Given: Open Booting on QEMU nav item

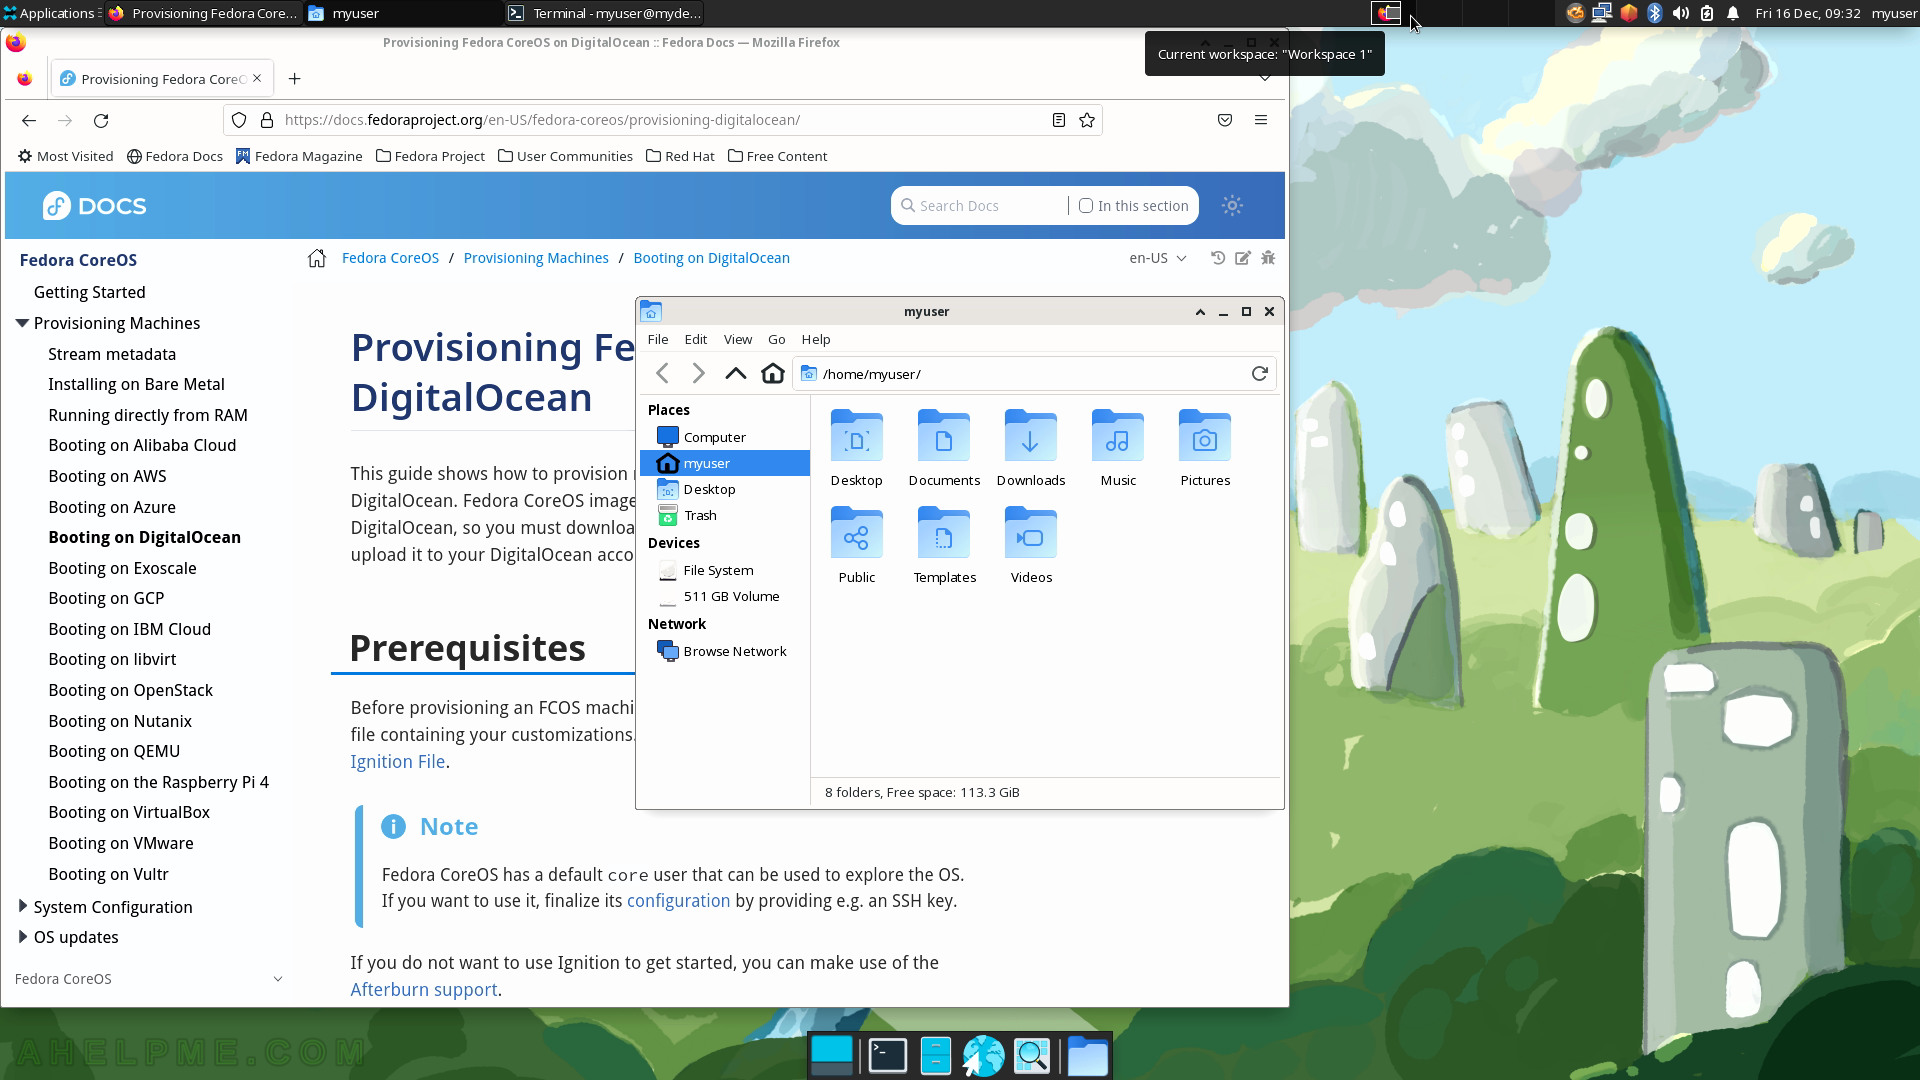Looking at the screenshot, I should tap(114, 751).
